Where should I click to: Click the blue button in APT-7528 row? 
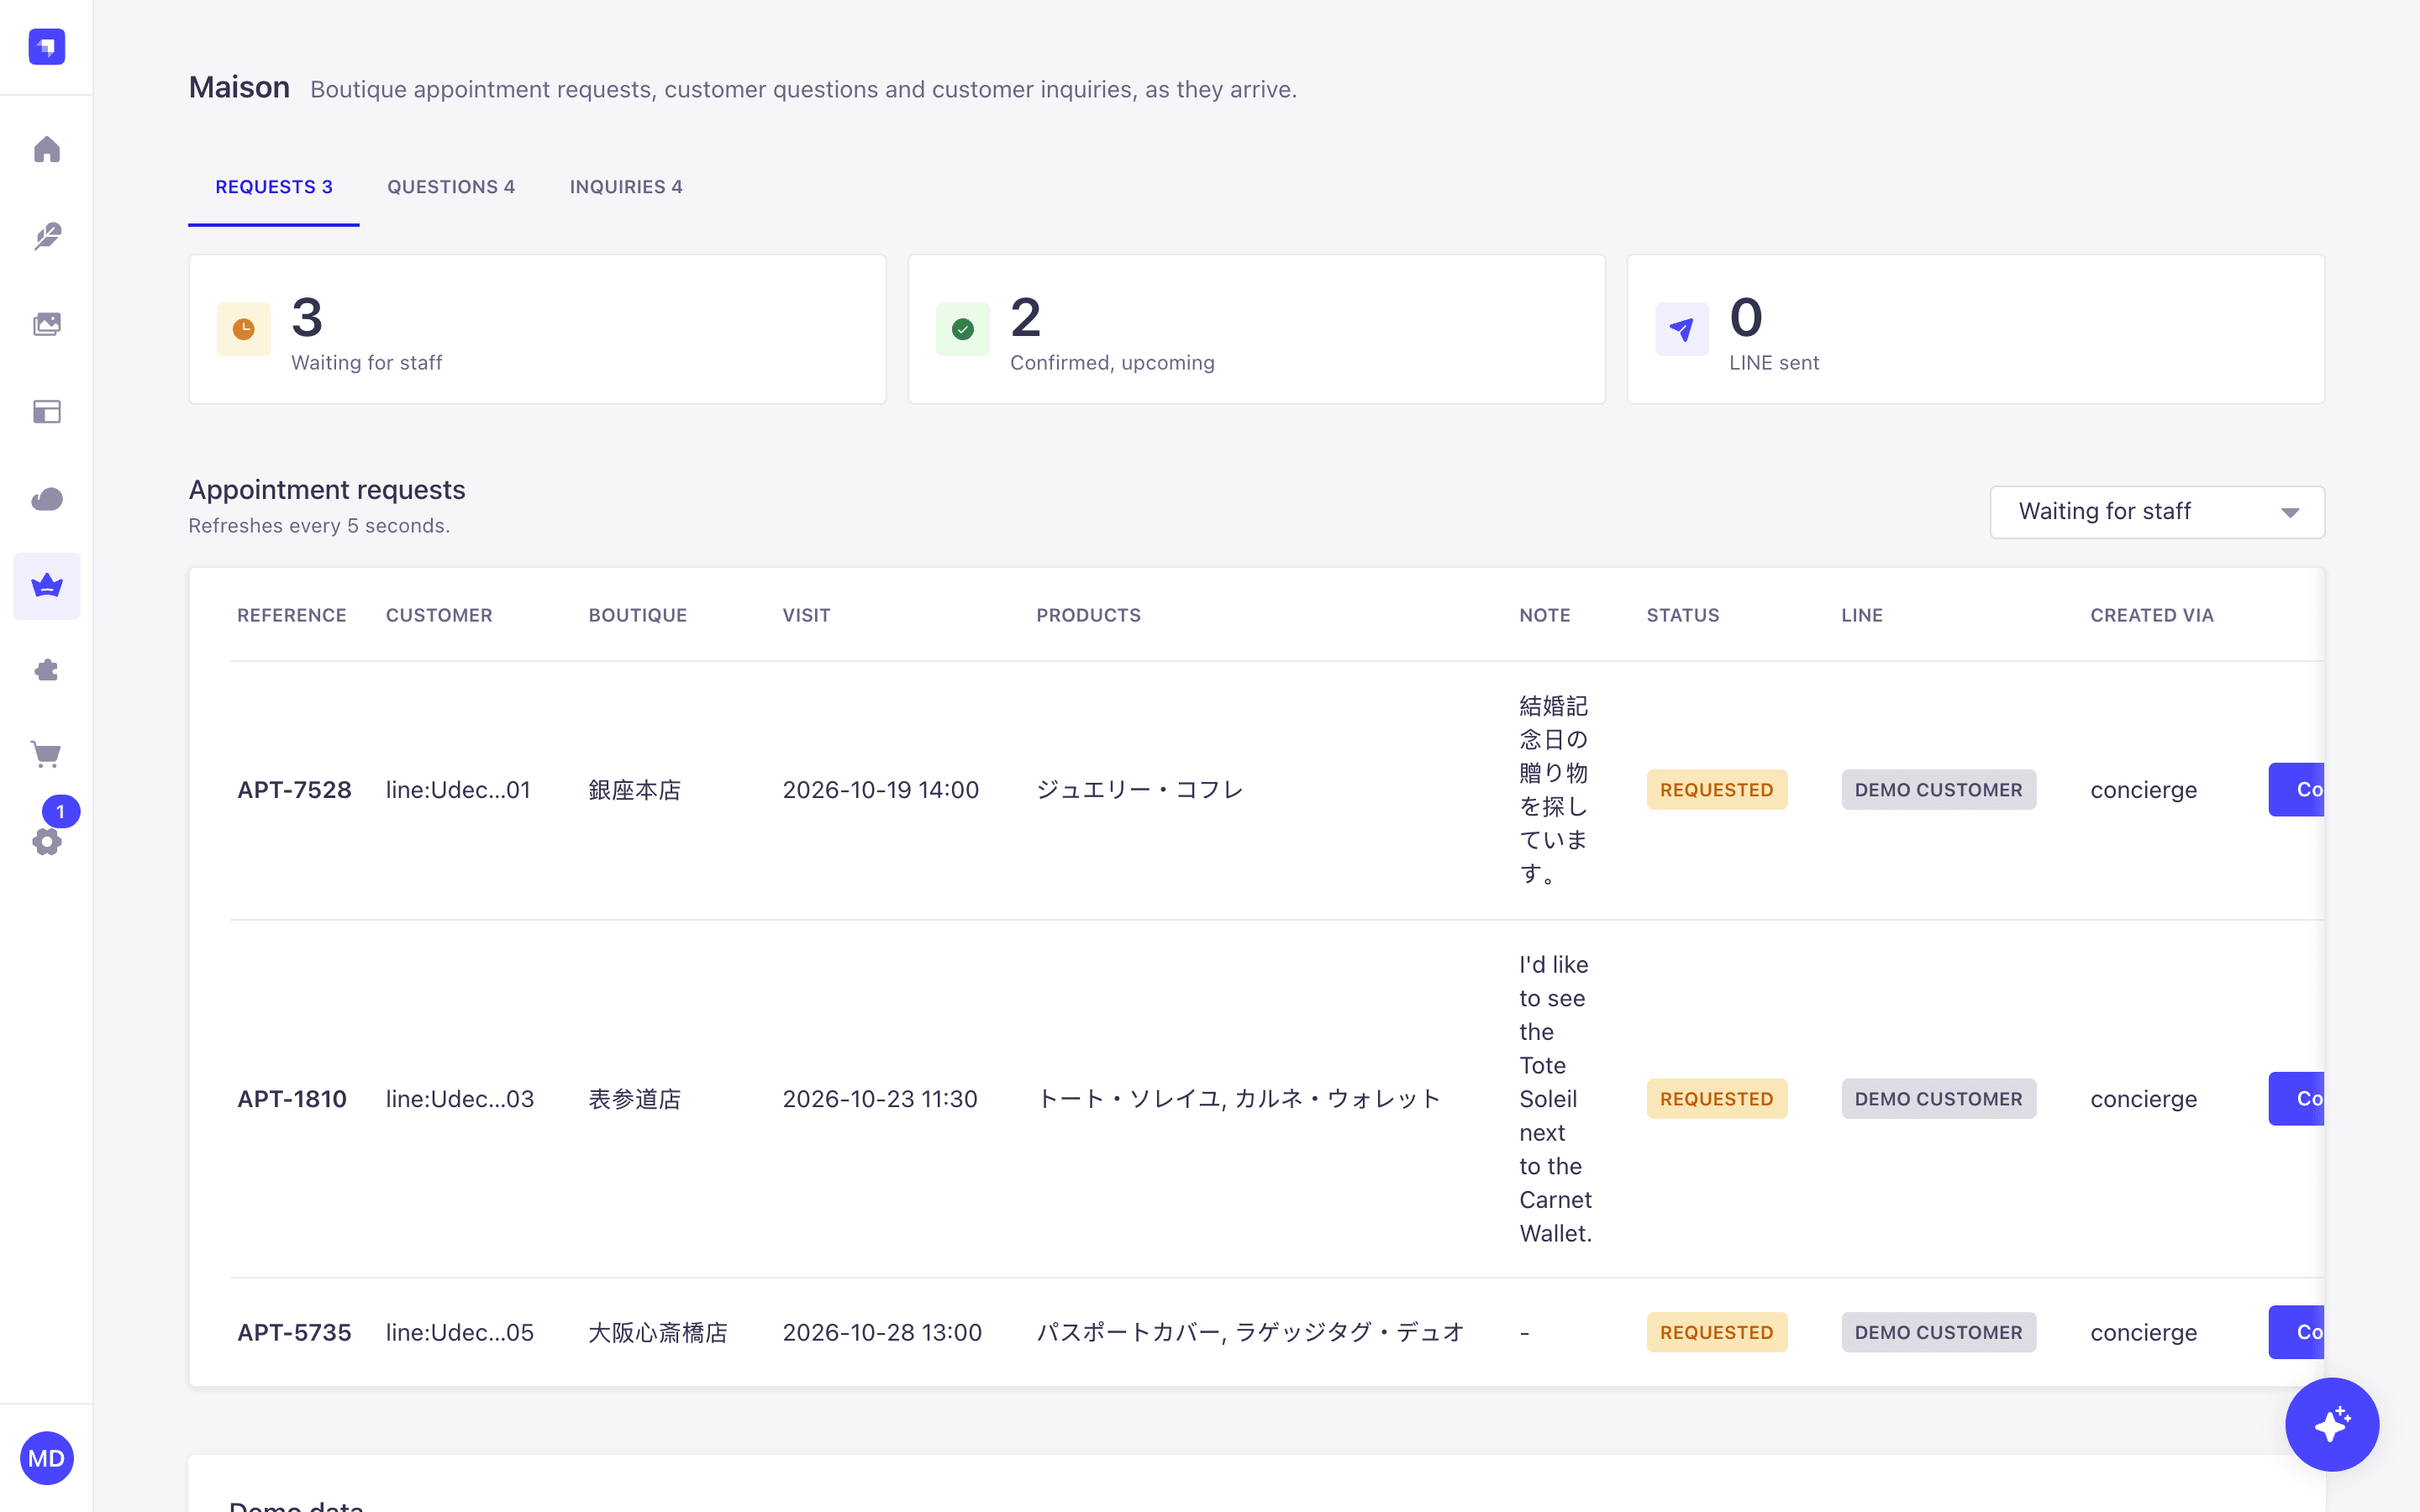point(2296,790)
